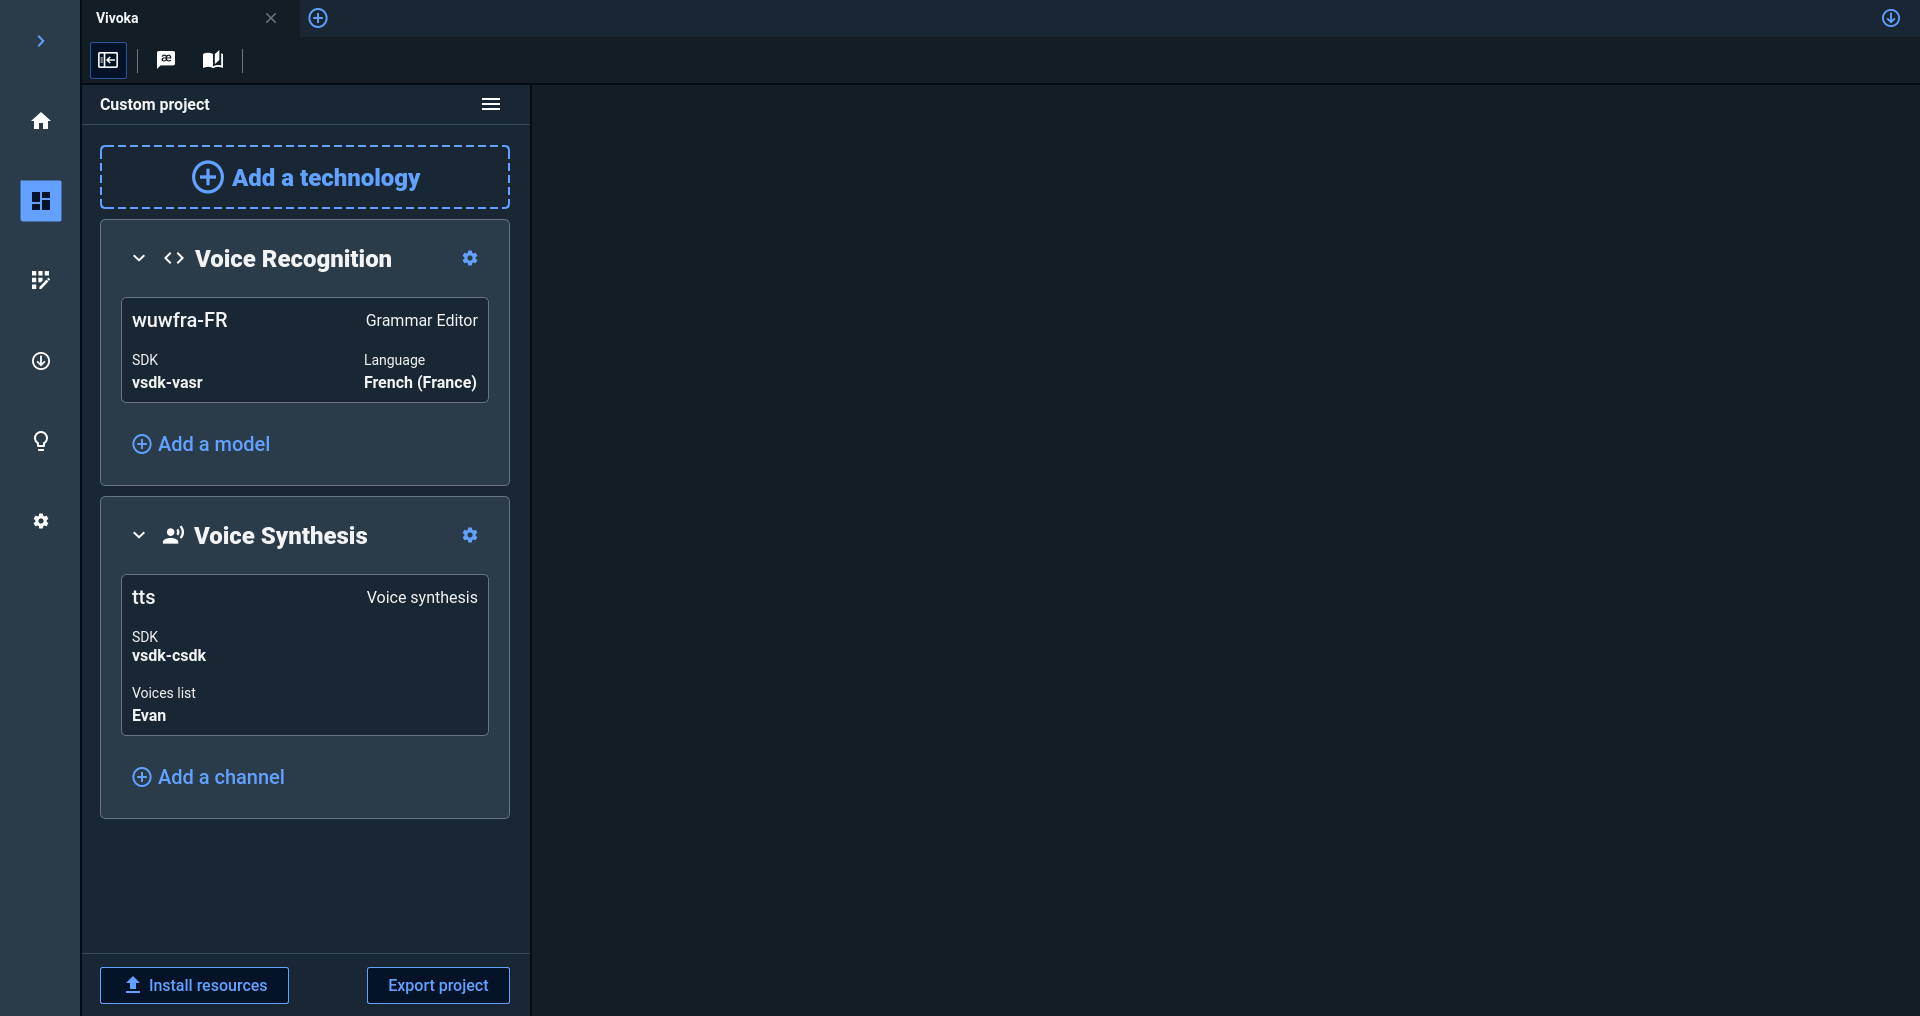Open settings gear in left sidebar
1920x1016 pixels.
tap(41, 521)
